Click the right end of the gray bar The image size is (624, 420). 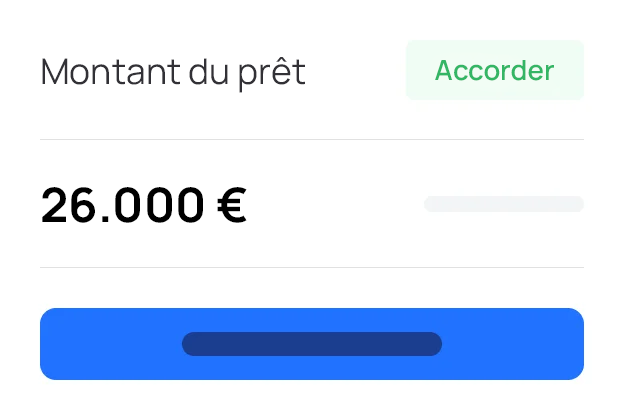point(576,204)
